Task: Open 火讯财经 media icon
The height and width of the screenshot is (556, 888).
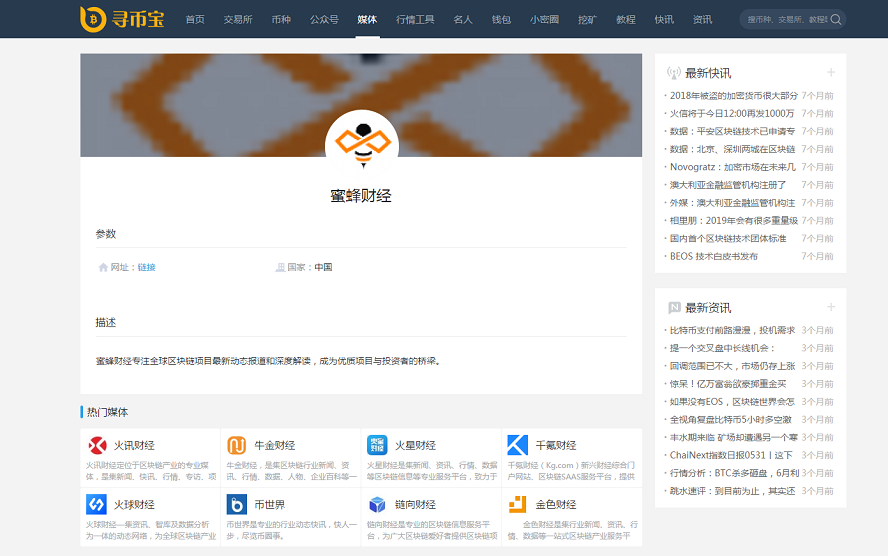Action: [98, 445]
